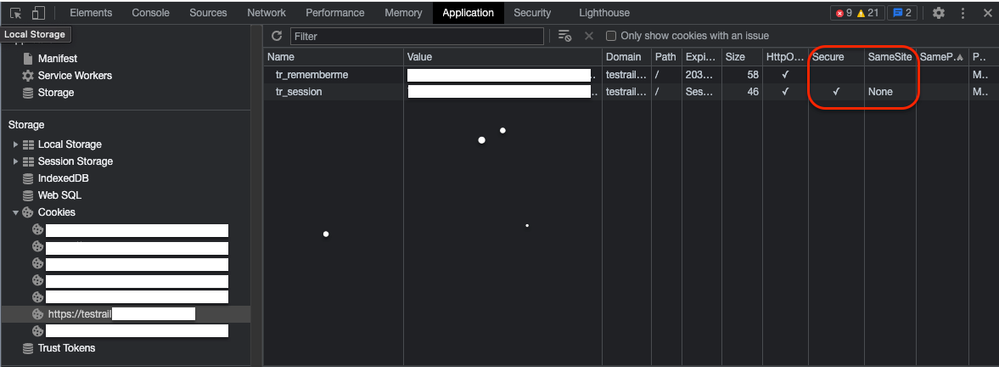The width and height of the screenshot is (999, 367).
Task: Open the DevTools three-dot menu
Action: click(x=963, y=13)
